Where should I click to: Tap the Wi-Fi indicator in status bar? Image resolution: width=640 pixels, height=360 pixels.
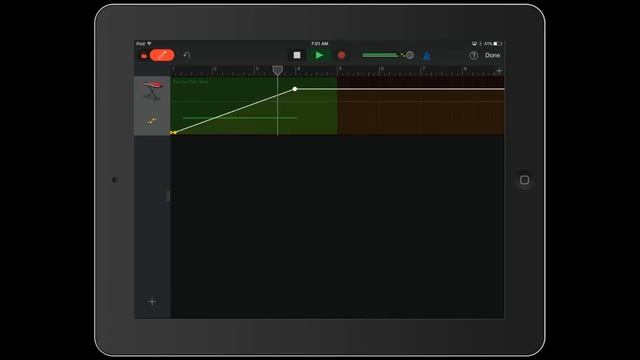(x=149, y=43)
